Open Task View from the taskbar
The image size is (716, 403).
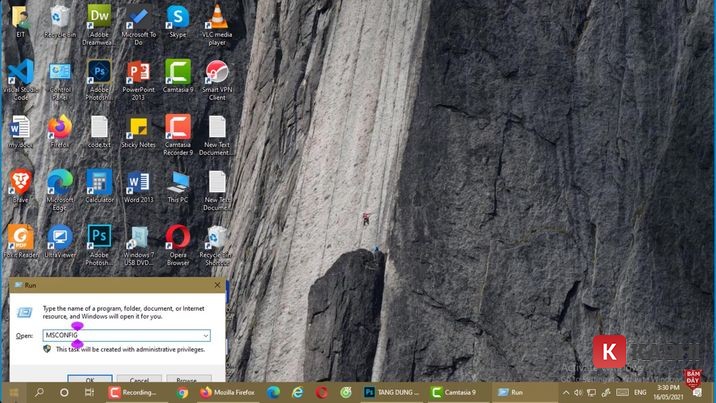pyautogui.click(x=89, y=393)
